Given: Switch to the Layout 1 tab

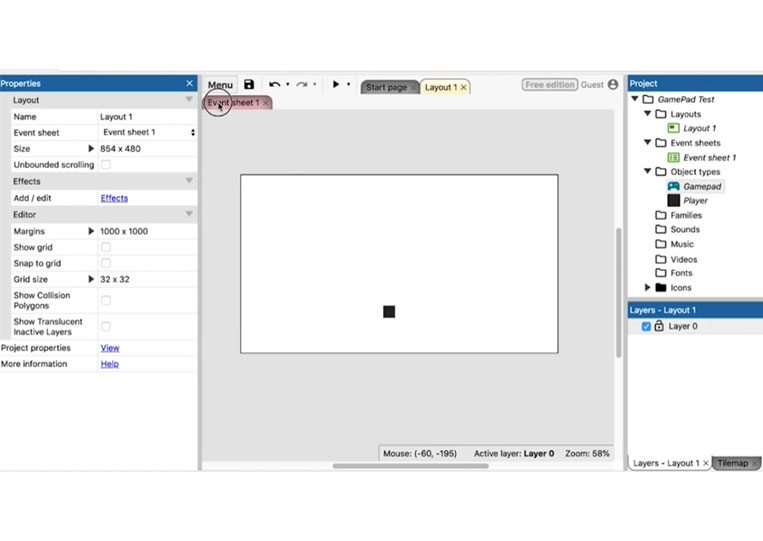Looking at the screenshot, I should tap(441, 88).
